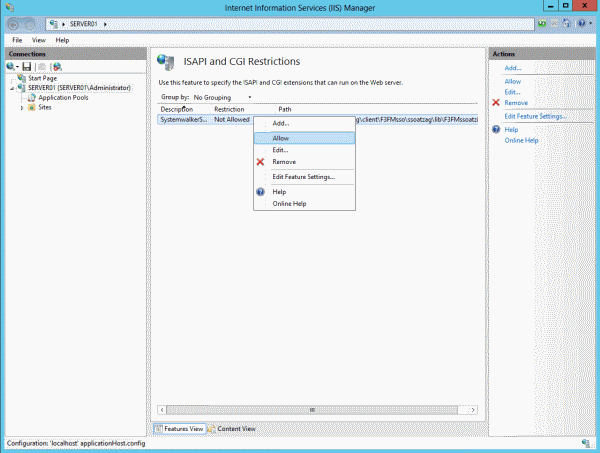Click Add... in the Actions pane
The image size is (600, 453).
[513, 68]
